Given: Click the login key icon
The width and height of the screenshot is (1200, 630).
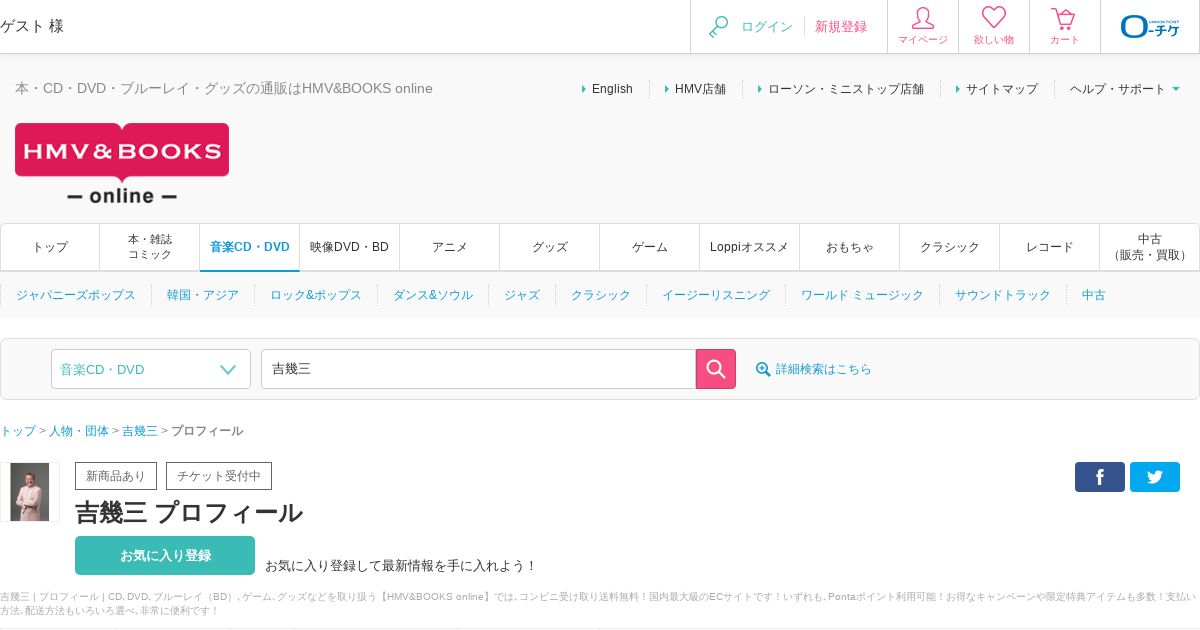Looking at the screenshot, I should coord(718,27).
